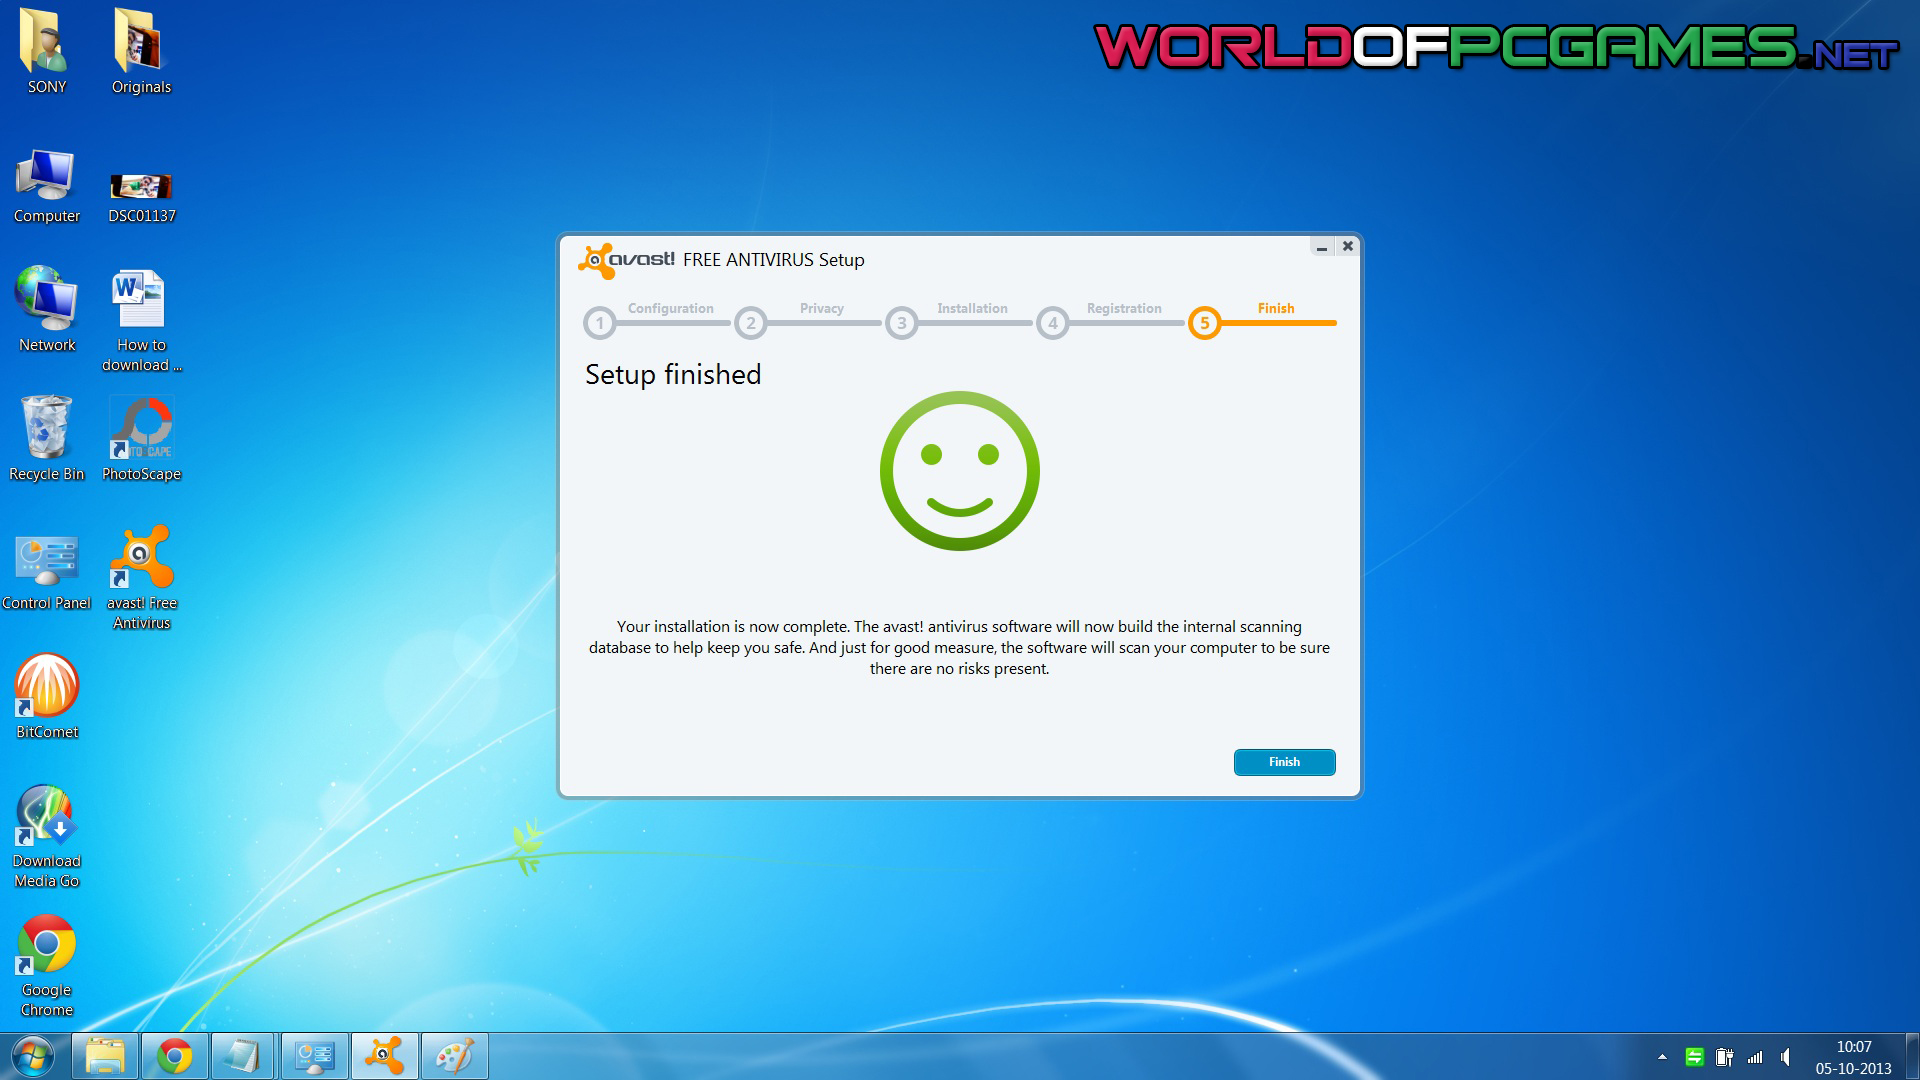Click the Finish button in avast setup

[x=1284, y=762]
